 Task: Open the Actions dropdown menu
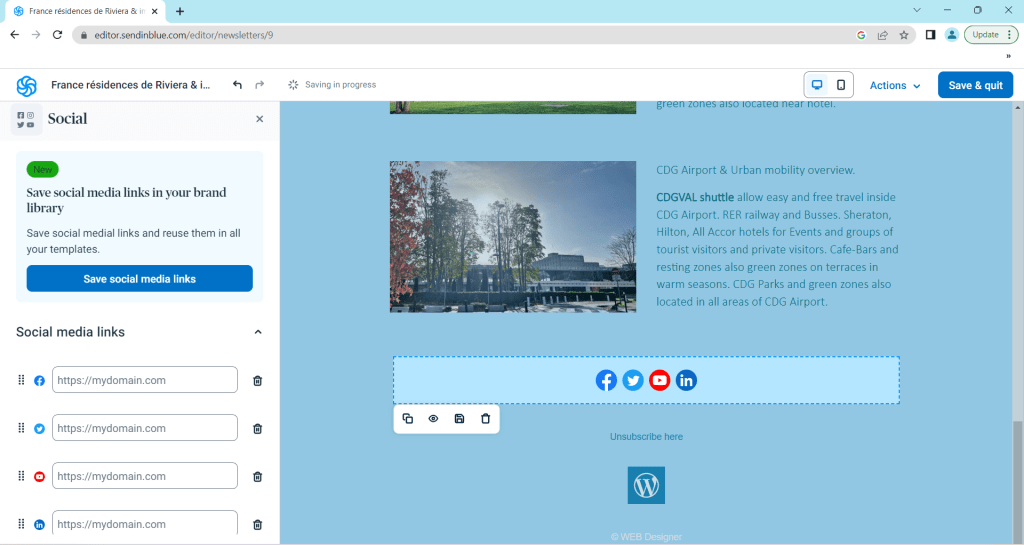click(x=894, y=86)
